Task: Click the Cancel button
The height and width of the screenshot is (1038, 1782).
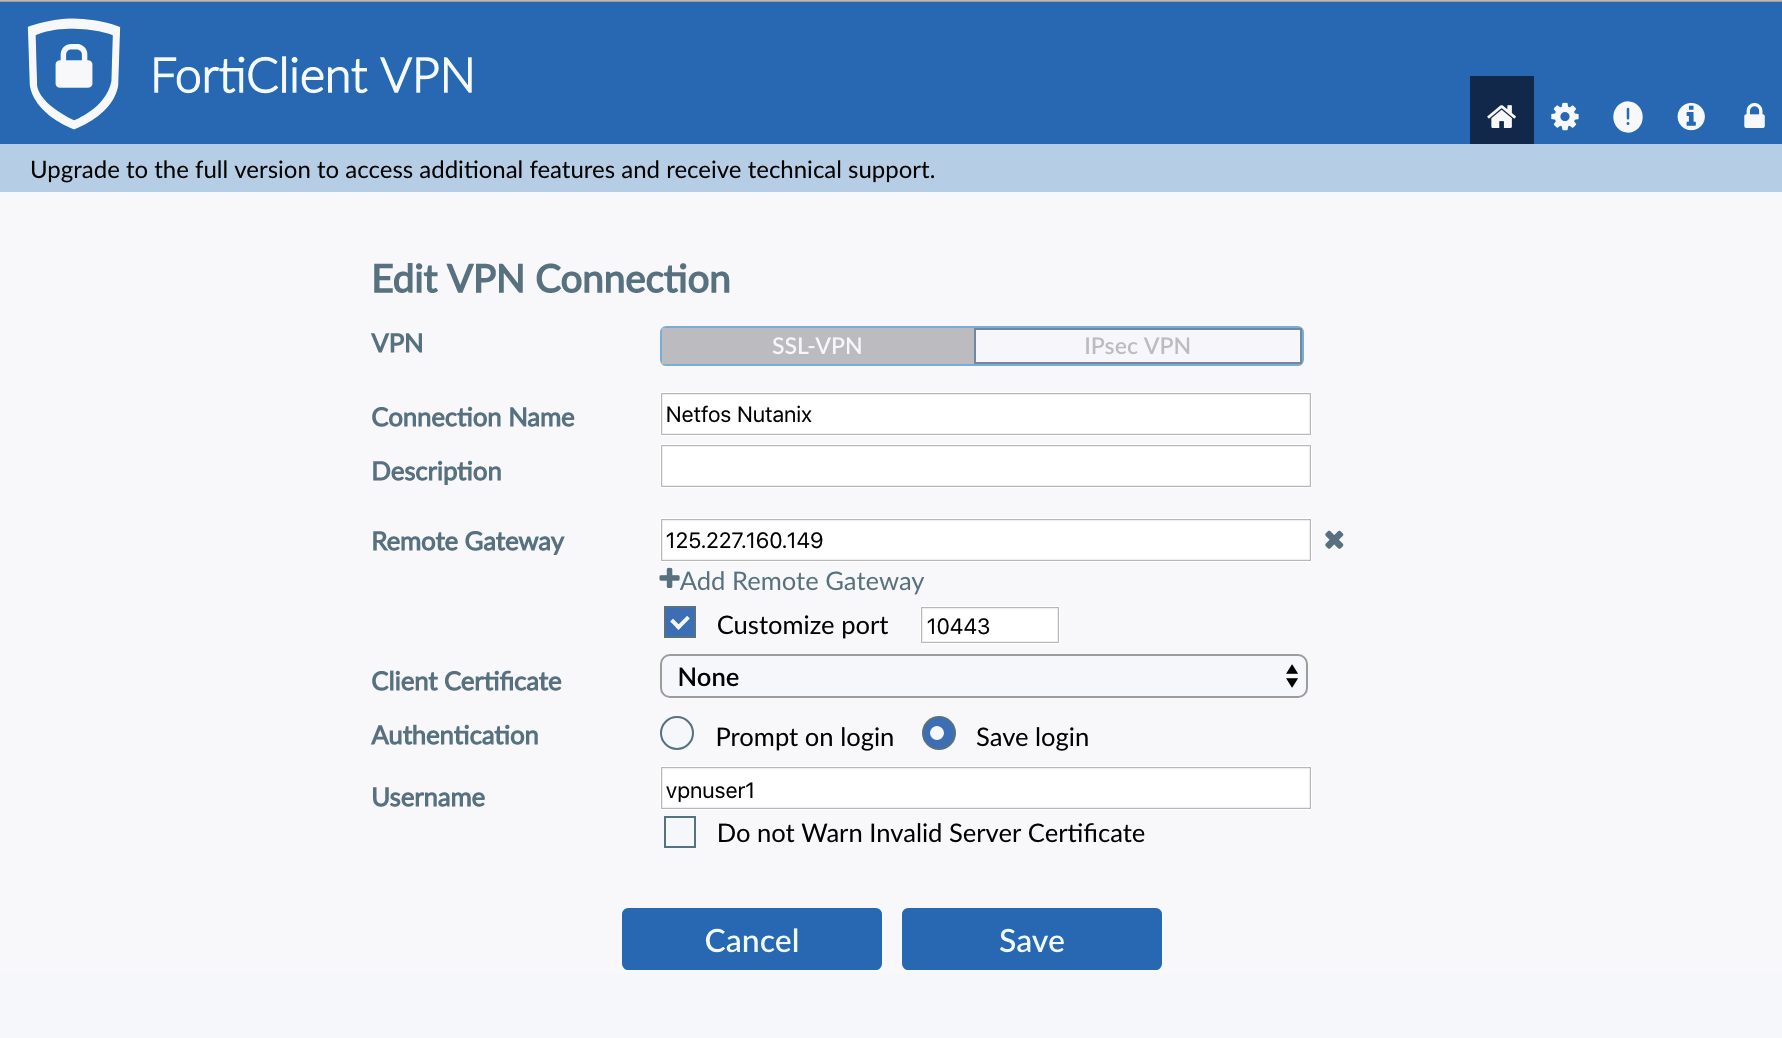Action: point(752,939)
